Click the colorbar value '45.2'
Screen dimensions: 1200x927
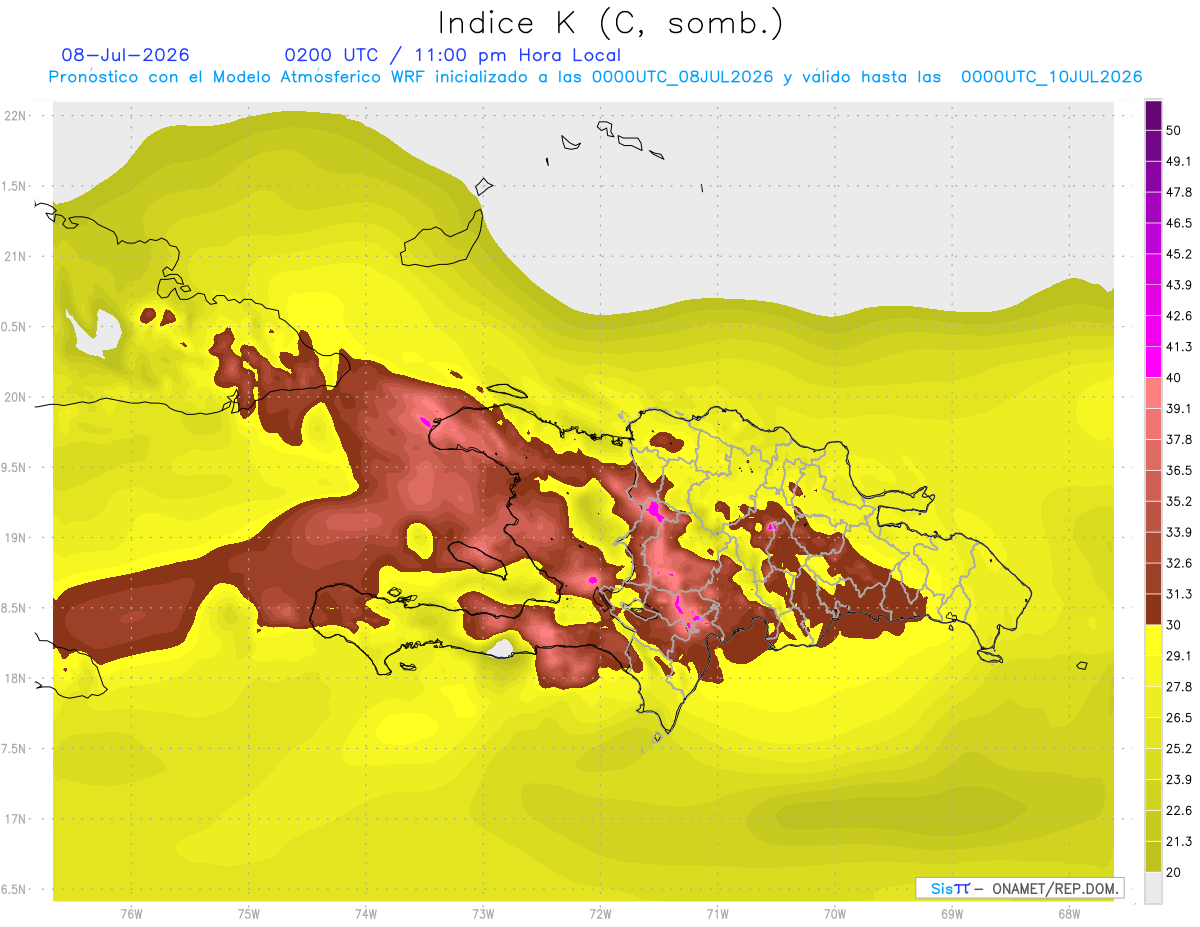pyautogui.click(x=1179, y=254)
